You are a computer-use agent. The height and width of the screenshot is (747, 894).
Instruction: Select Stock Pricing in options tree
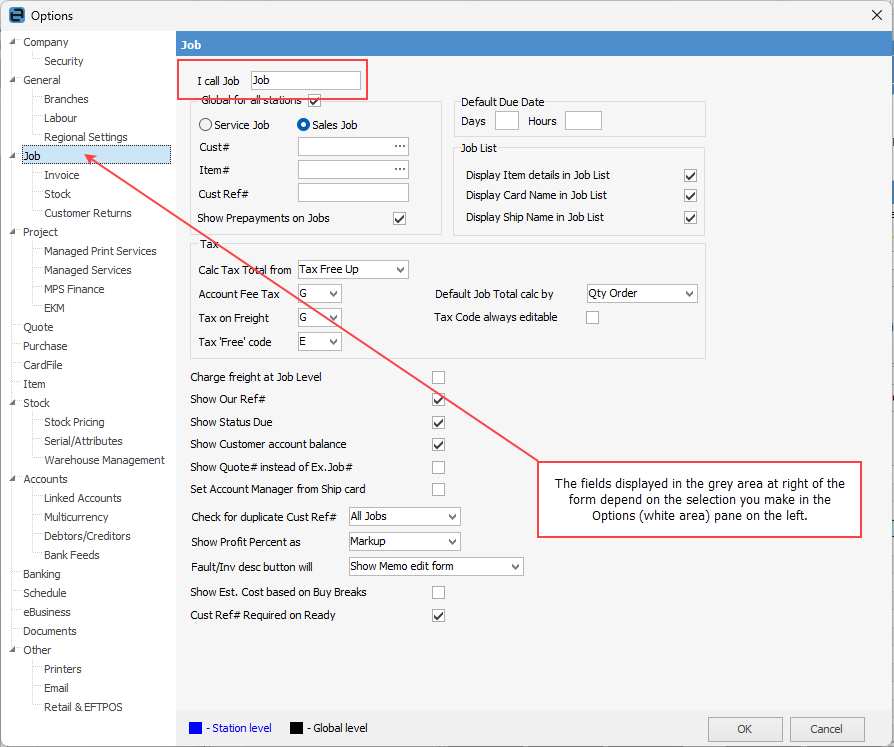click(74, 422)
